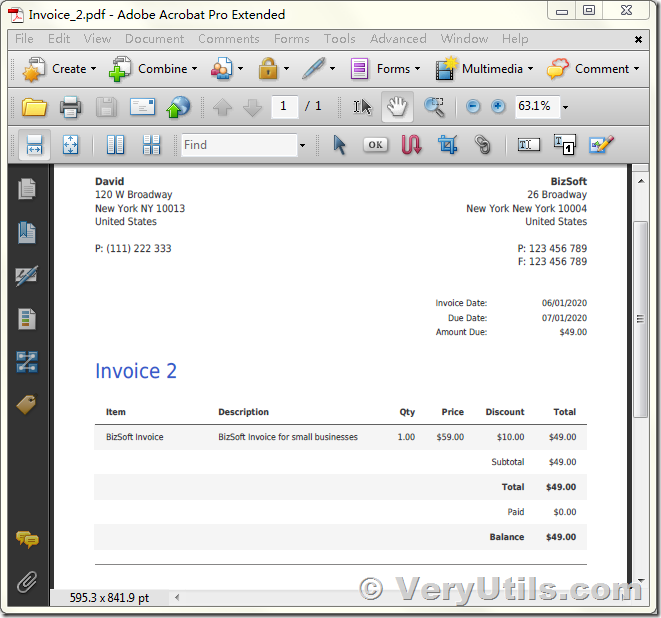This screenshot has height=618, width=661.
Task: Open the Comments panel speech bubbles
Action: 27,540
